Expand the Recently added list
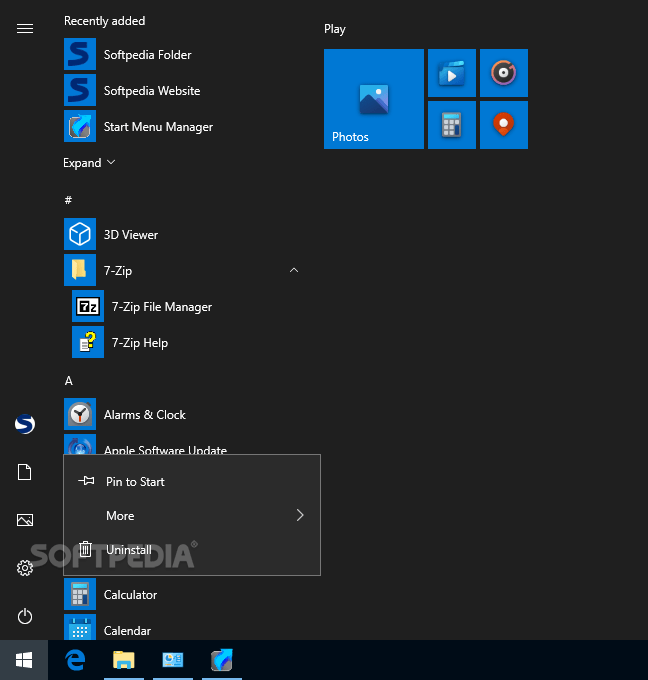648x680 pixels. 89,163
